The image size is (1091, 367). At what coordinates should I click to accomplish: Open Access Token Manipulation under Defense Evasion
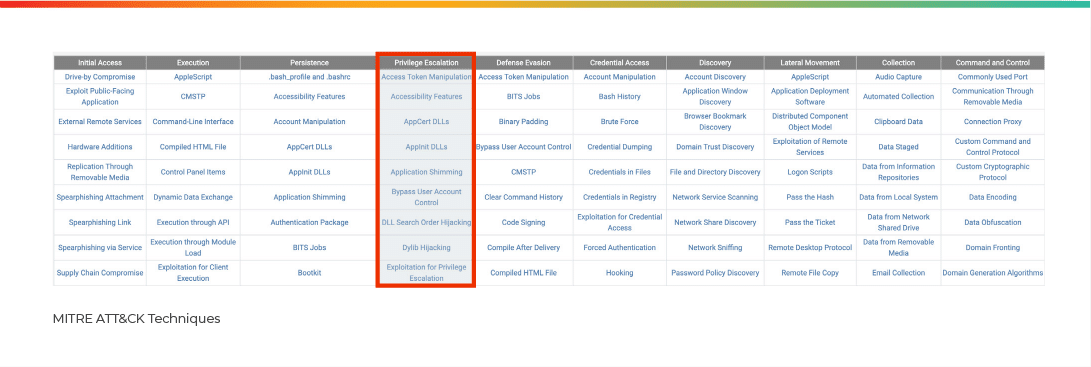pyautogui.click(x=524, y=77)
